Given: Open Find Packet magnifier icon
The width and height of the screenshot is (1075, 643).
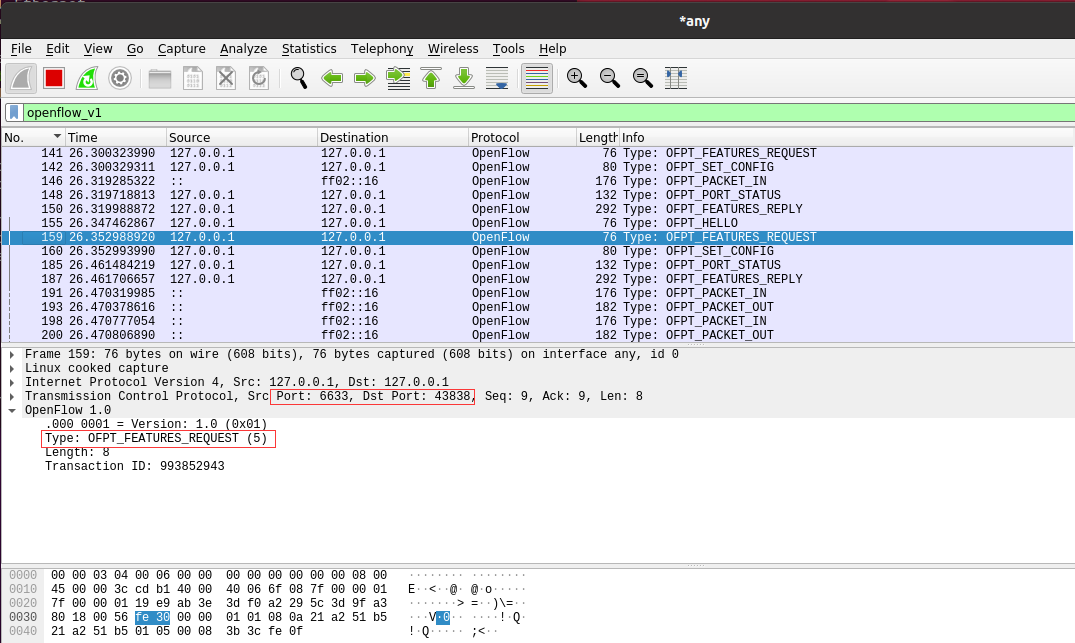Looking at the screenshot, I should click(x=298, y=78).
